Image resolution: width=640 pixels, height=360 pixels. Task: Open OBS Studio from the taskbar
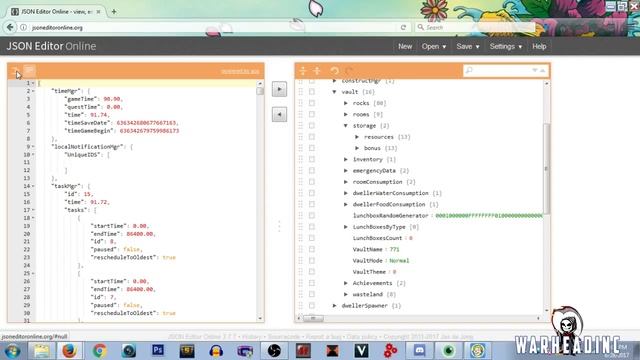[x=274, y=350]
